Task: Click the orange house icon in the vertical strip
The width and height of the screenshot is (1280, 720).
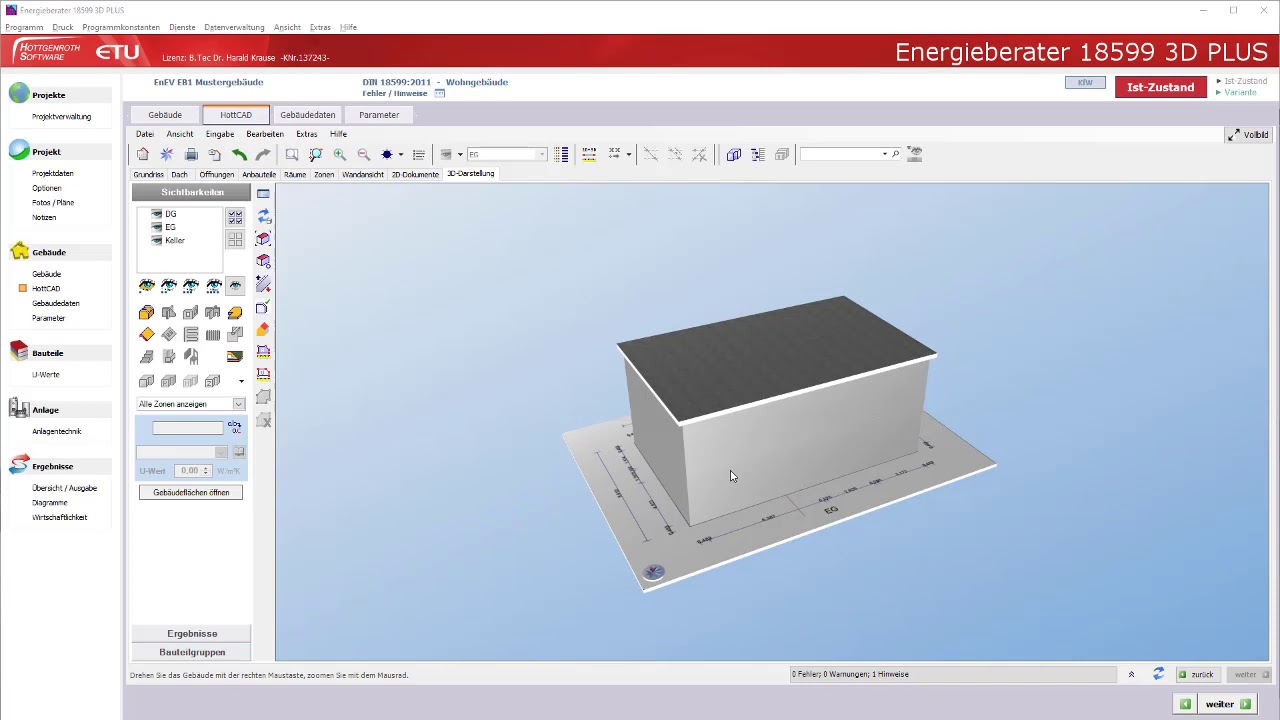Action: (x=263, y=329)
